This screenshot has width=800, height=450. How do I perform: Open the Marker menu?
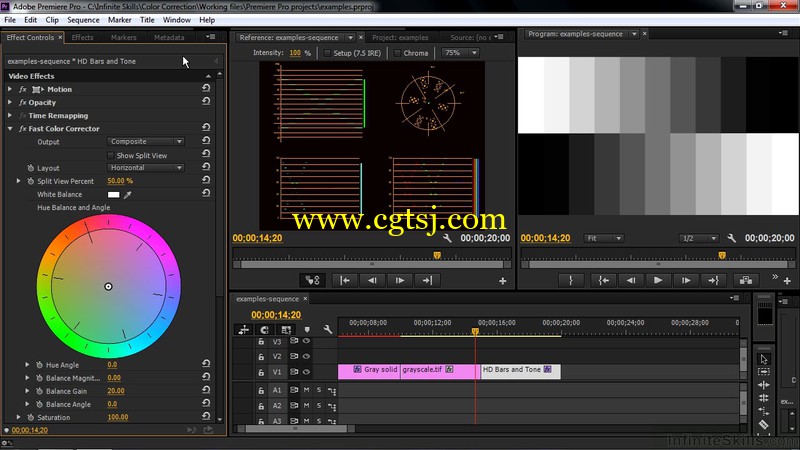point(119,20)
